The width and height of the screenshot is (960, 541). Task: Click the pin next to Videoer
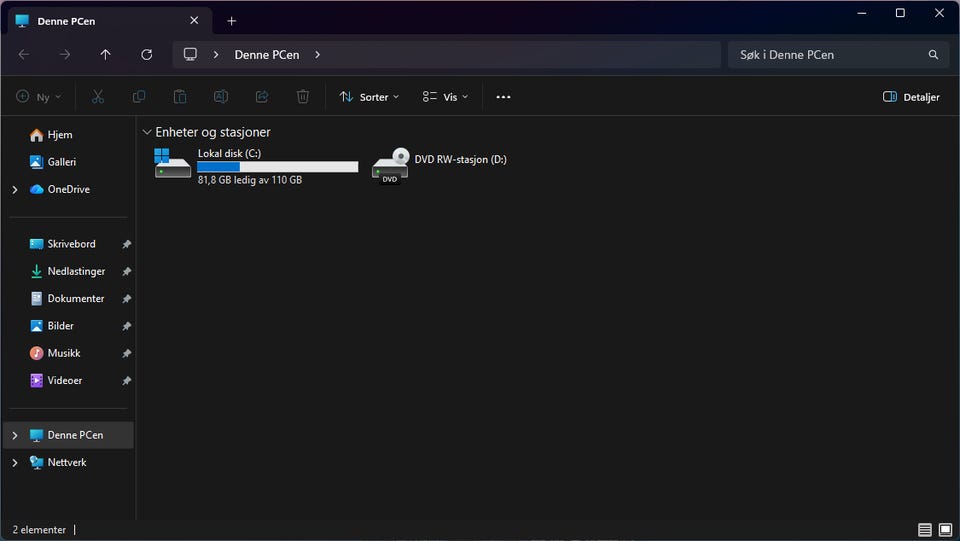point(127,381)
